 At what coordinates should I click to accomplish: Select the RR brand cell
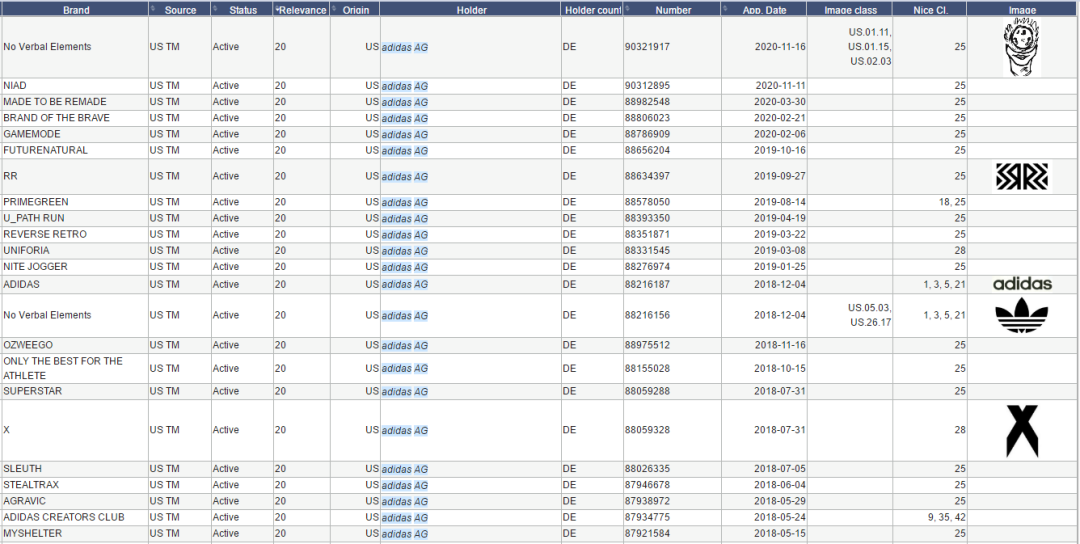tap(74, 176)
